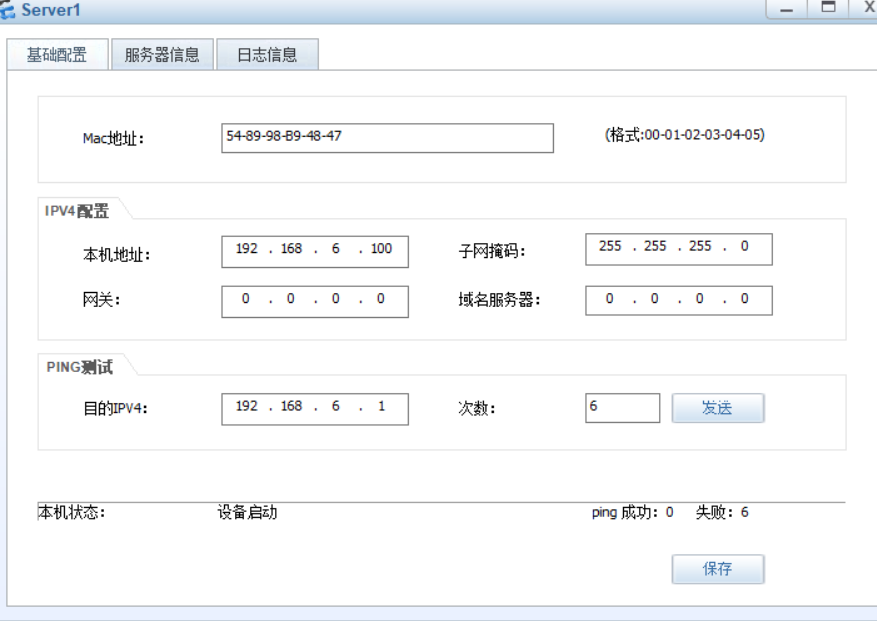Minimize the Server1 window
The image size is (877, 621).
tap(786, 9)
